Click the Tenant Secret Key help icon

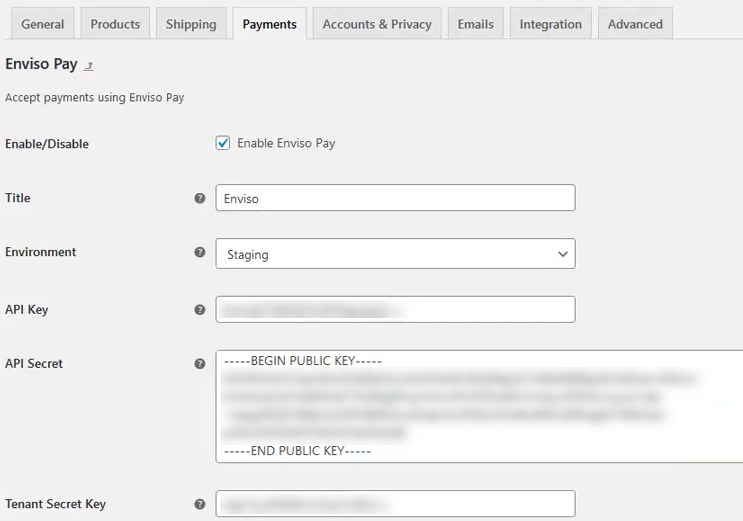200,504
